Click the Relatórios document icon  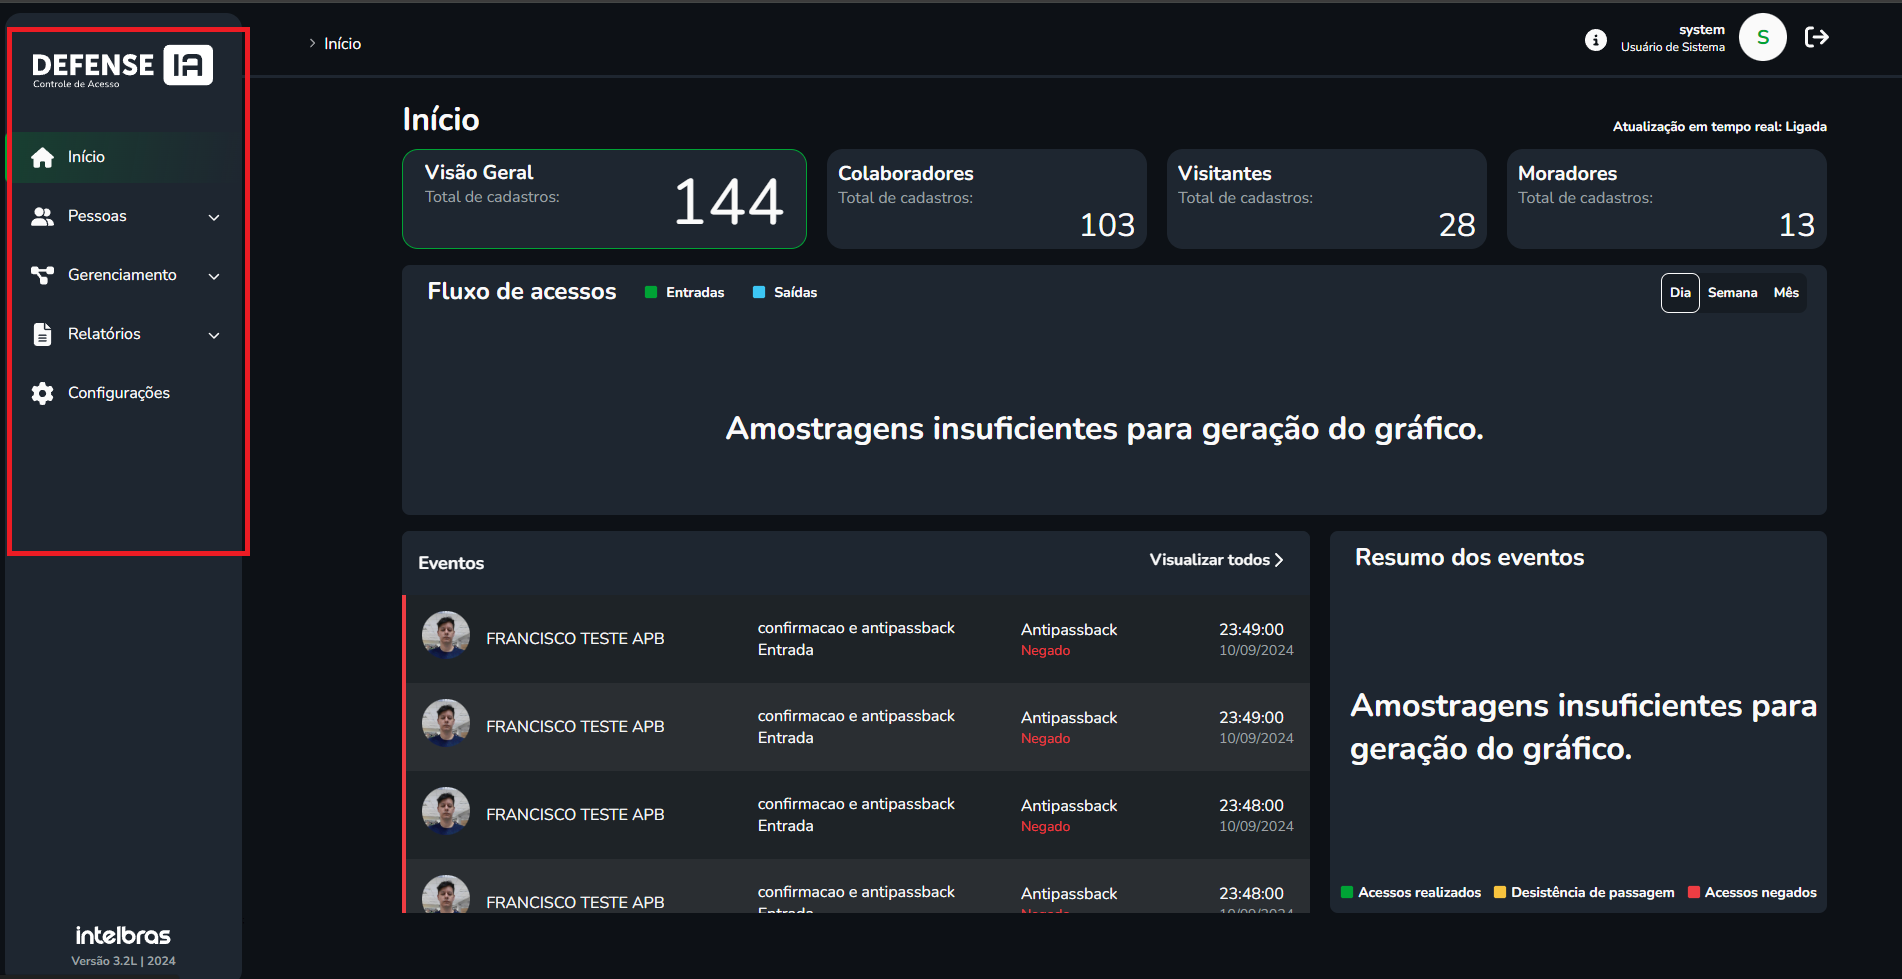[42, 334]
